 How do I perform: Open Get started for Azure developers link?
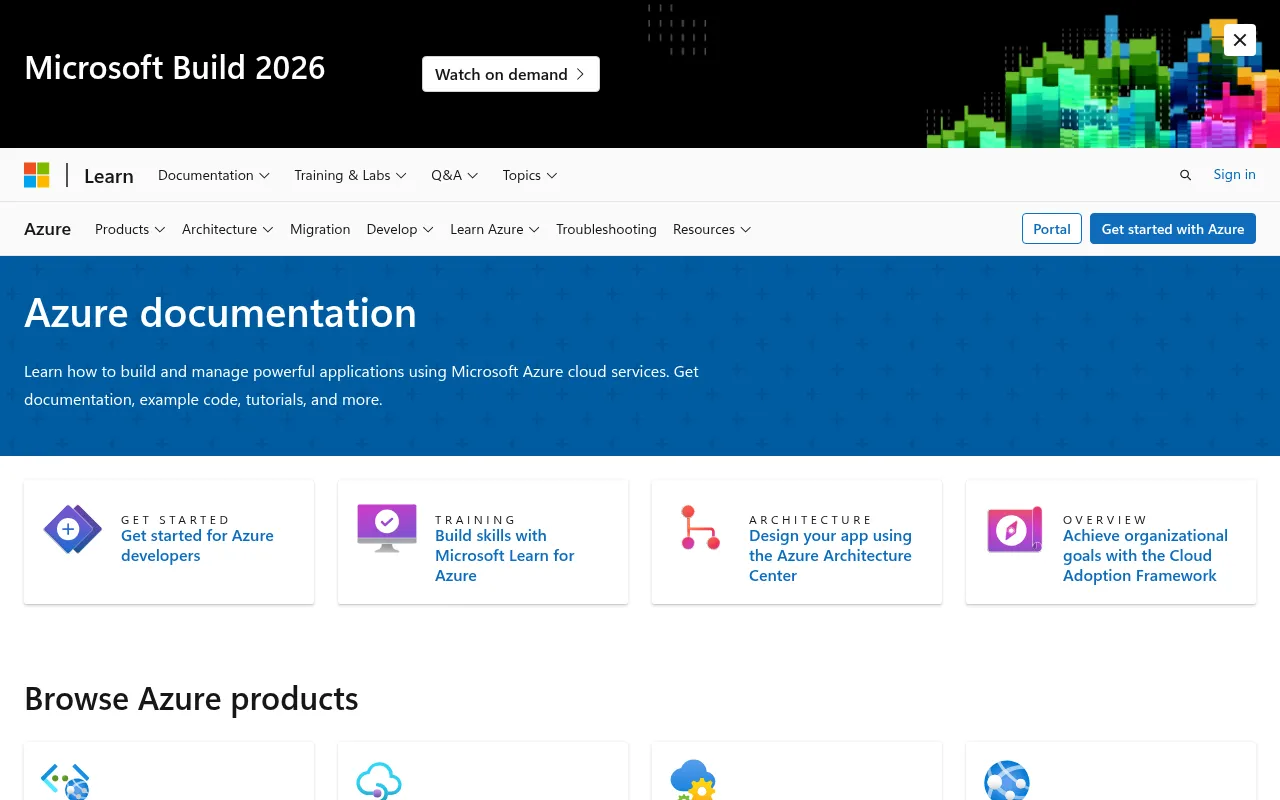click(x=197, y=546)
